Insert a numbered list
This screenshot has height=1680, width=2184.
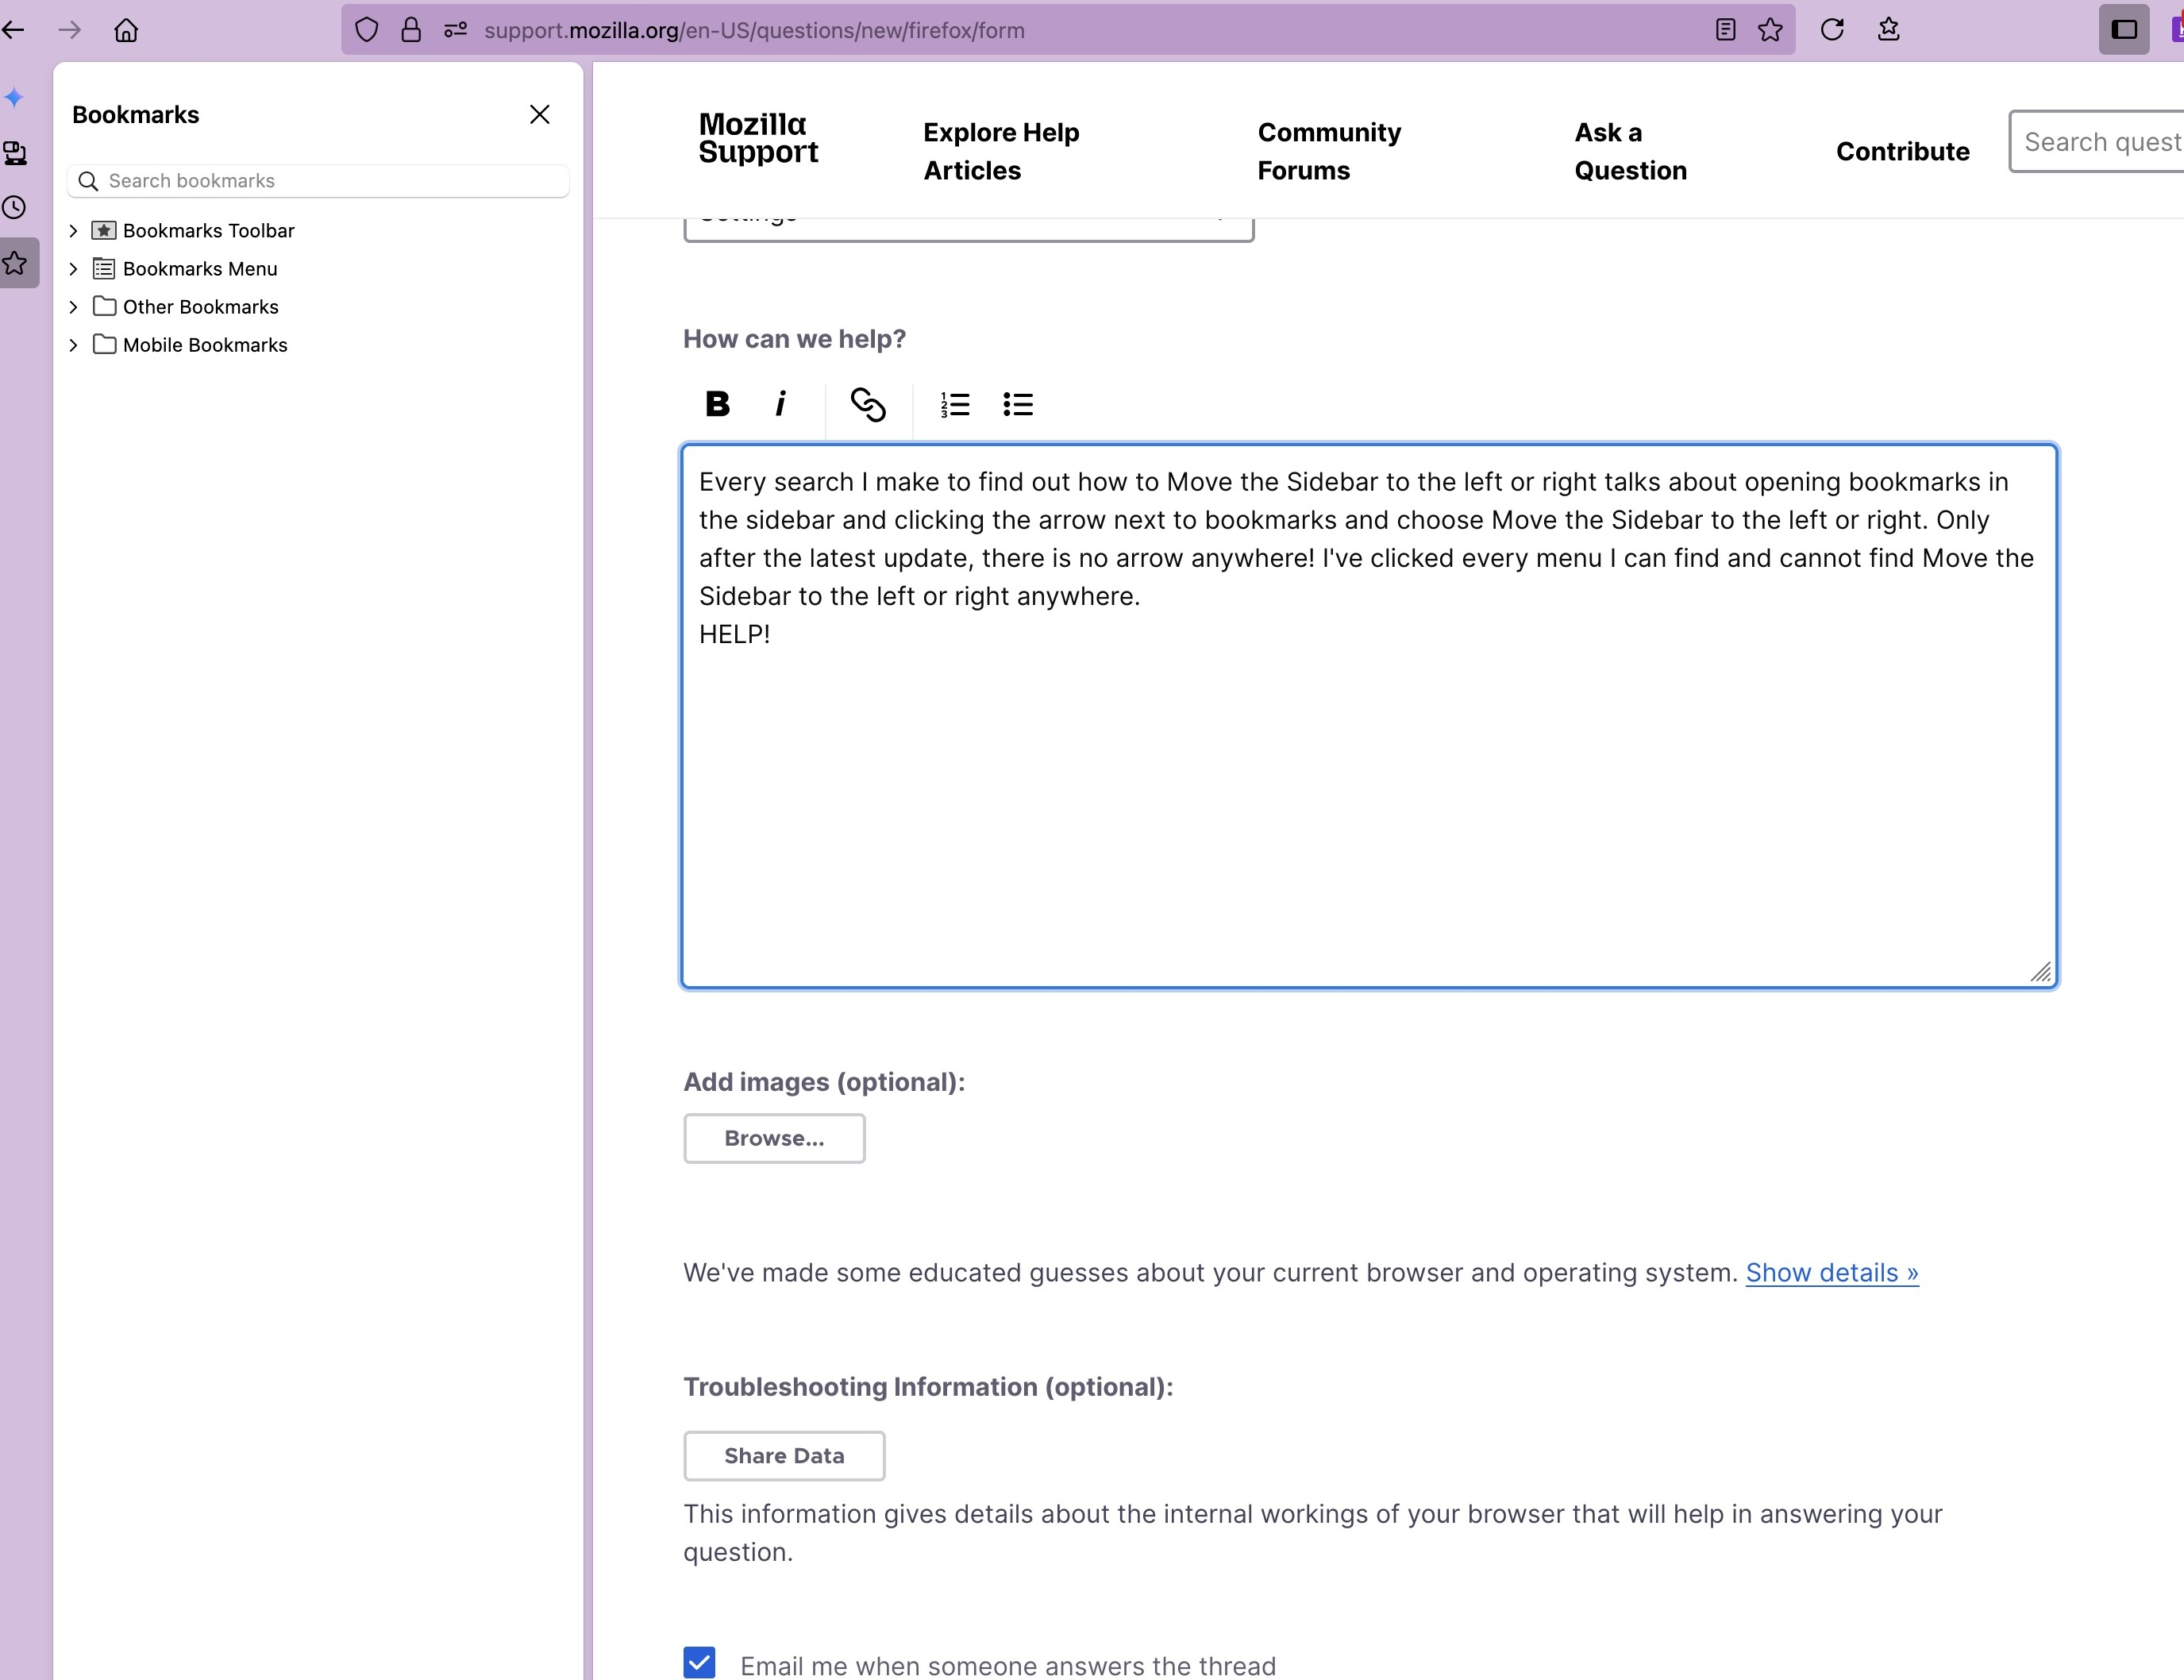[955, 404]
